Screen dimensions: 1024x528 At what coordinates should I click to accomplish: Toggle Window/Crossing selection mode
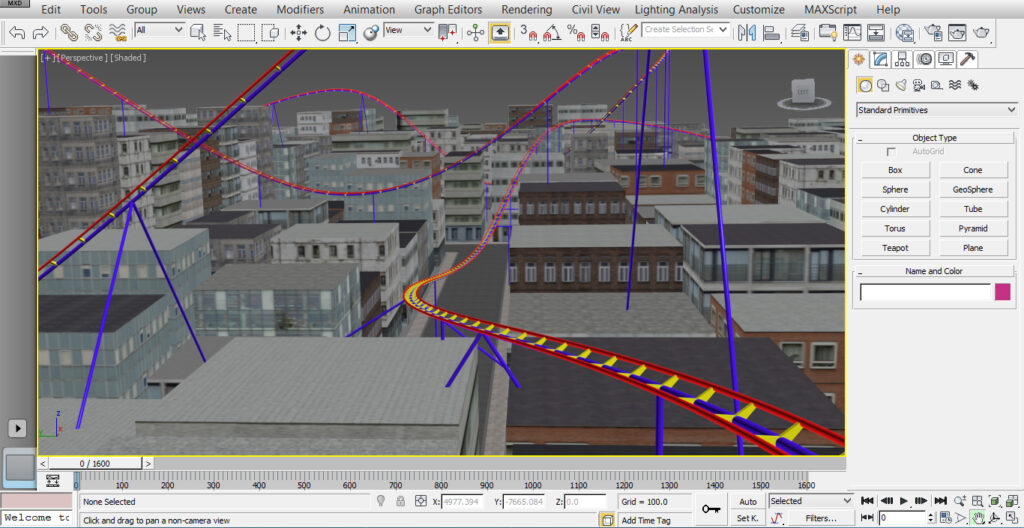(270, 32)
